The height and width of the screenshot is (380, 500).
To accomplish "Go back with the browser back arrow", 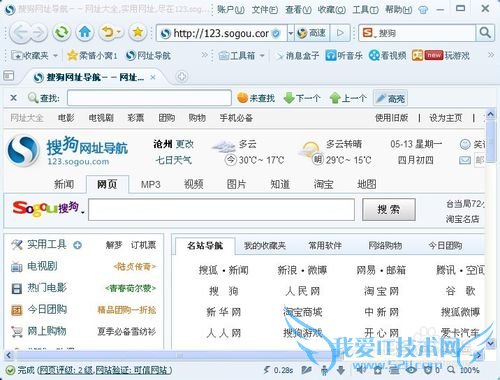I will [21, 33].
